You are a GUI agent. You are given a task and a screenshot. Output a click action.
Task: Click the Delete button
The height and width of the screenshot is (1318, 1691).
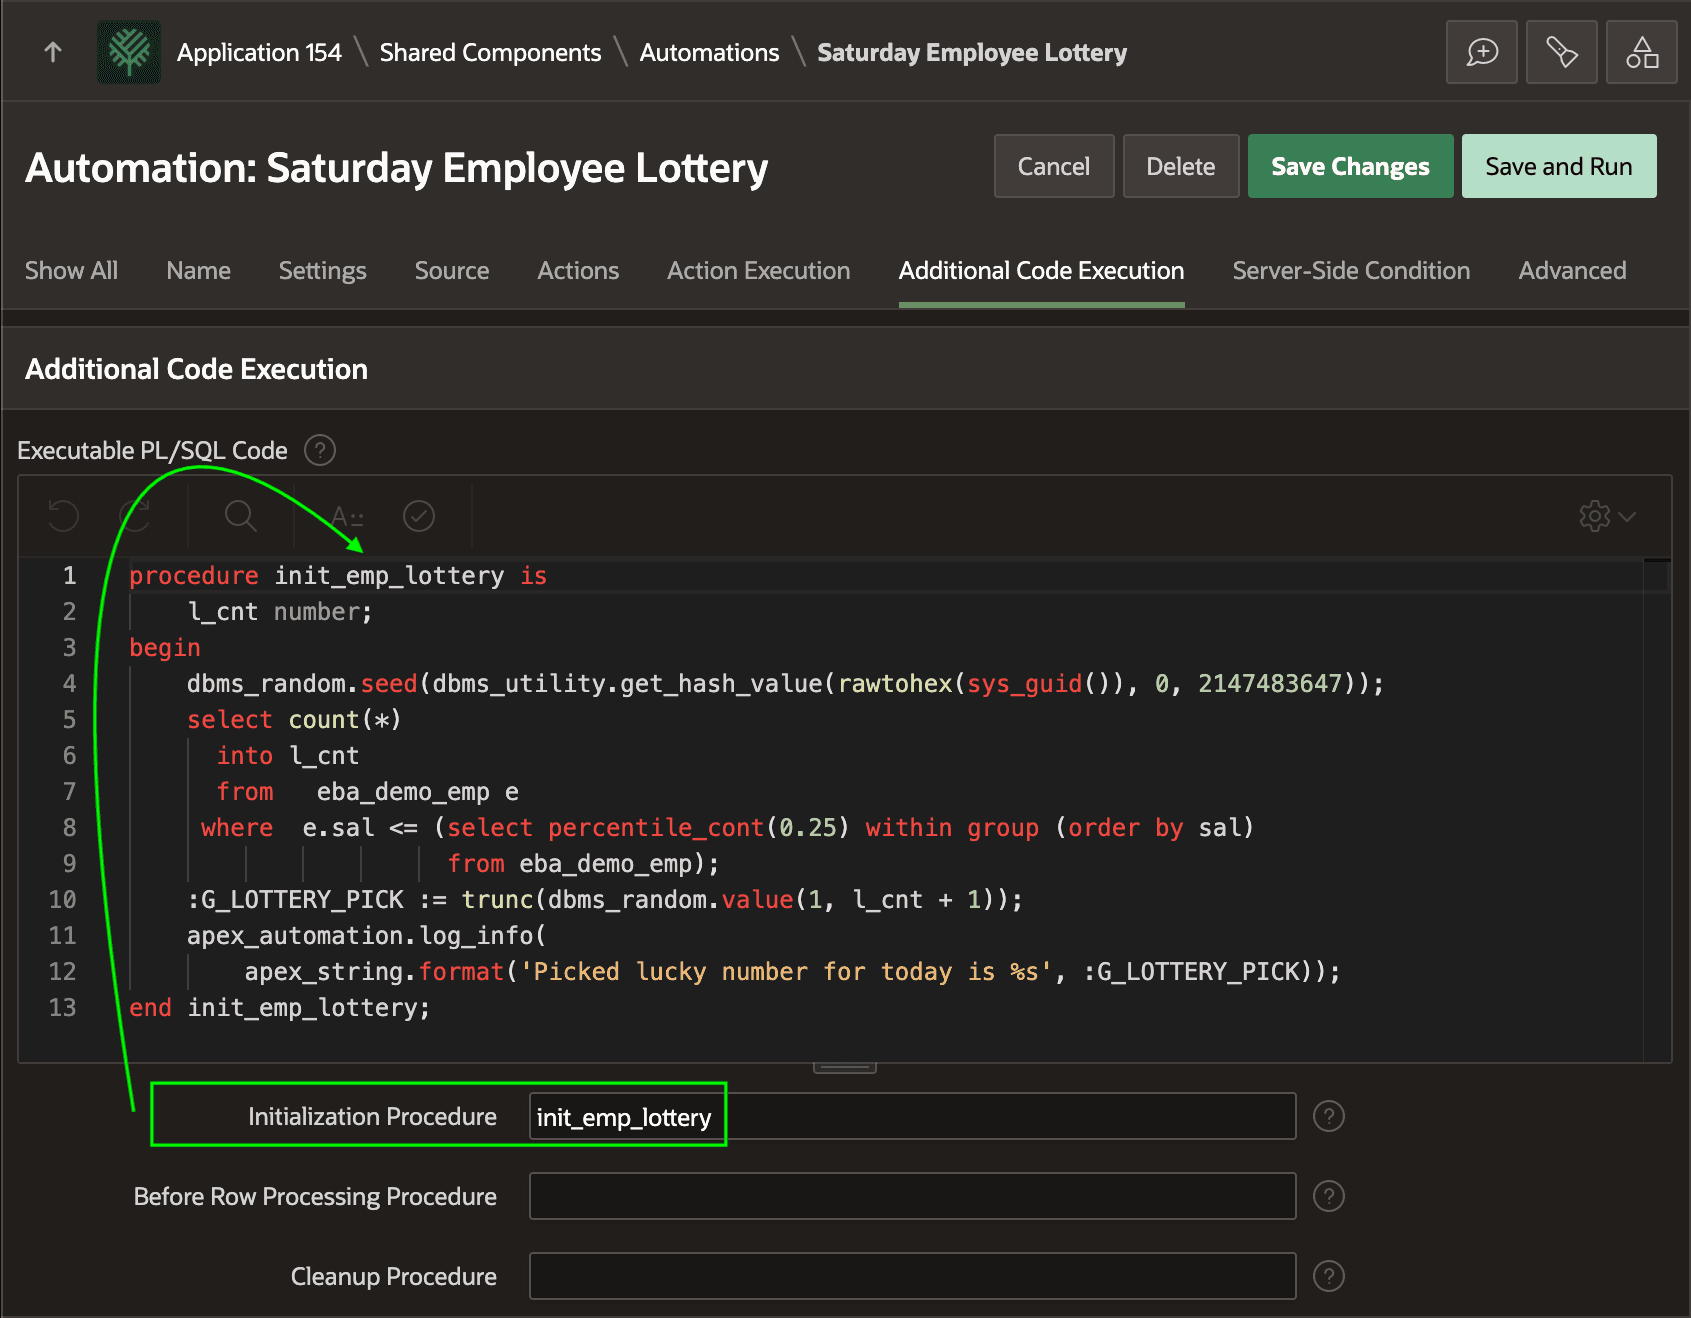click(x=1181, y=166)
